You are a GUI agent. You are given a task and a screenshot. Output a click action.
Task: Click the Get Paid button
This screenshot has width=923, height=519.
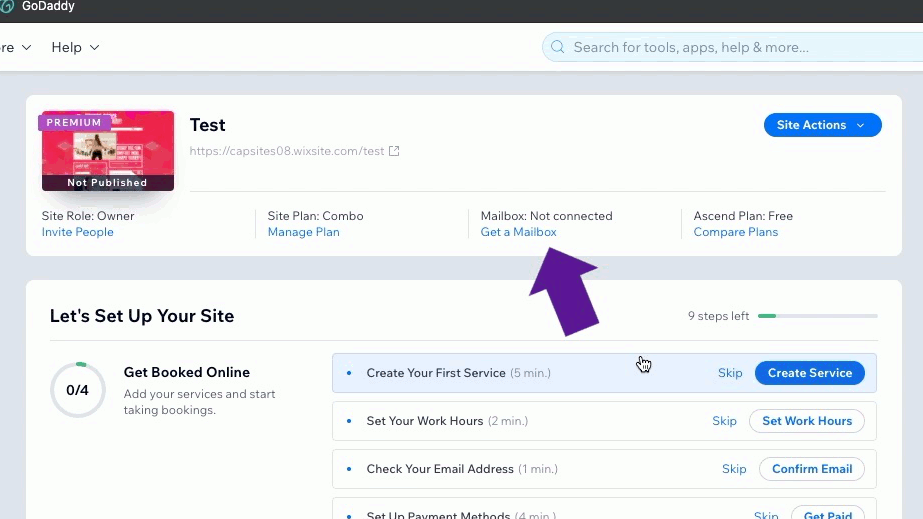pos(828,514)
